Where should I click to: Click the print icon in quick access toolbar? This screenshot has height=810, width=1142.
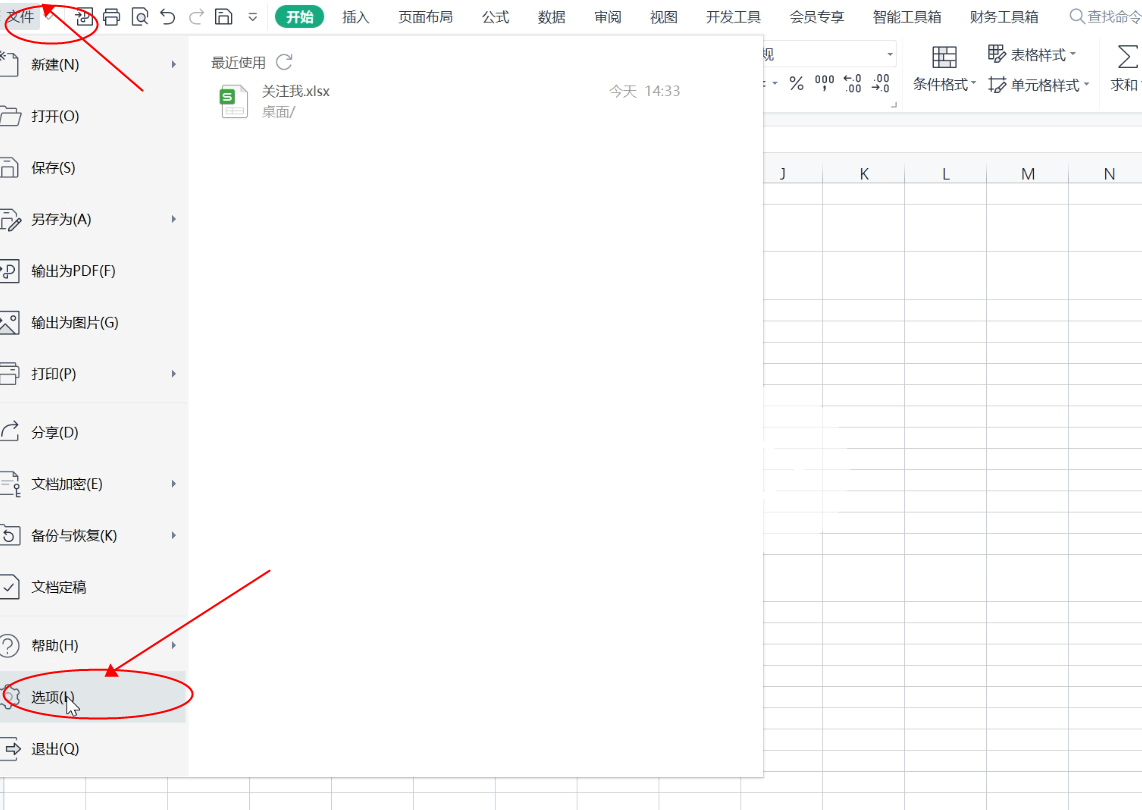tap(111, 16)
